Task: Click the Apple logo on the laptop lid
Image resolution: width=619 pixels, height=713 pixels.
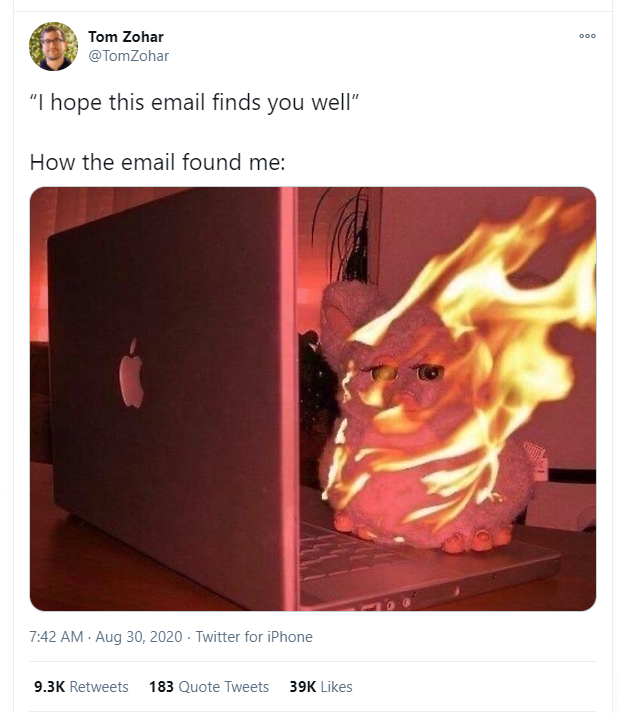Action: [x=131, y=373]
